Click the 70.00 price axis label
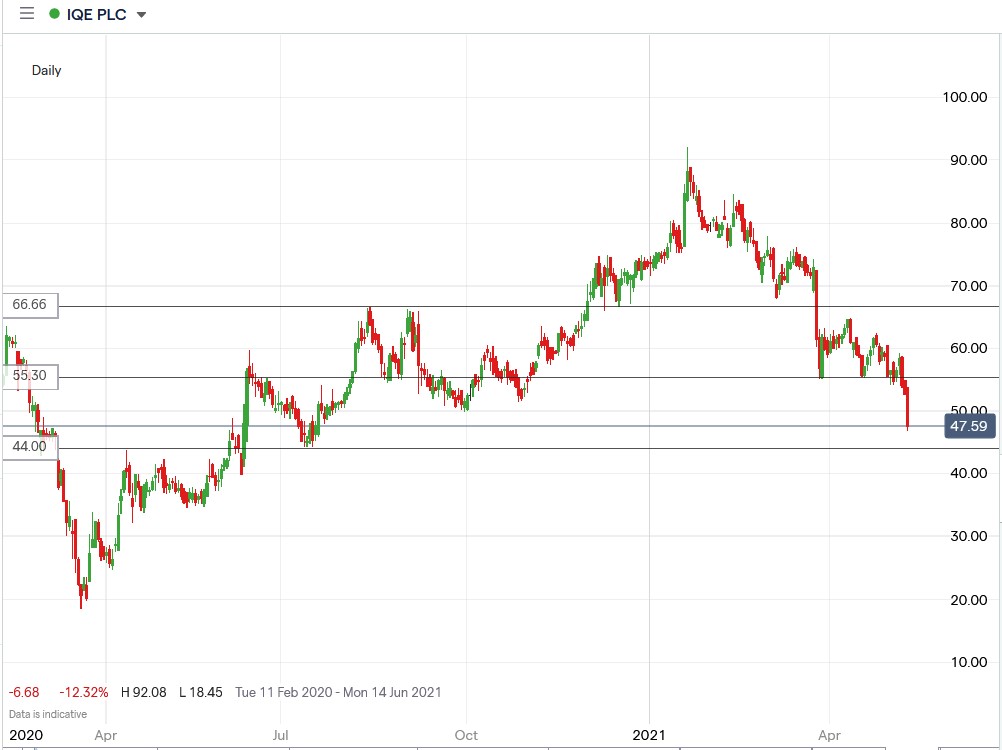 tap(969, 286)
